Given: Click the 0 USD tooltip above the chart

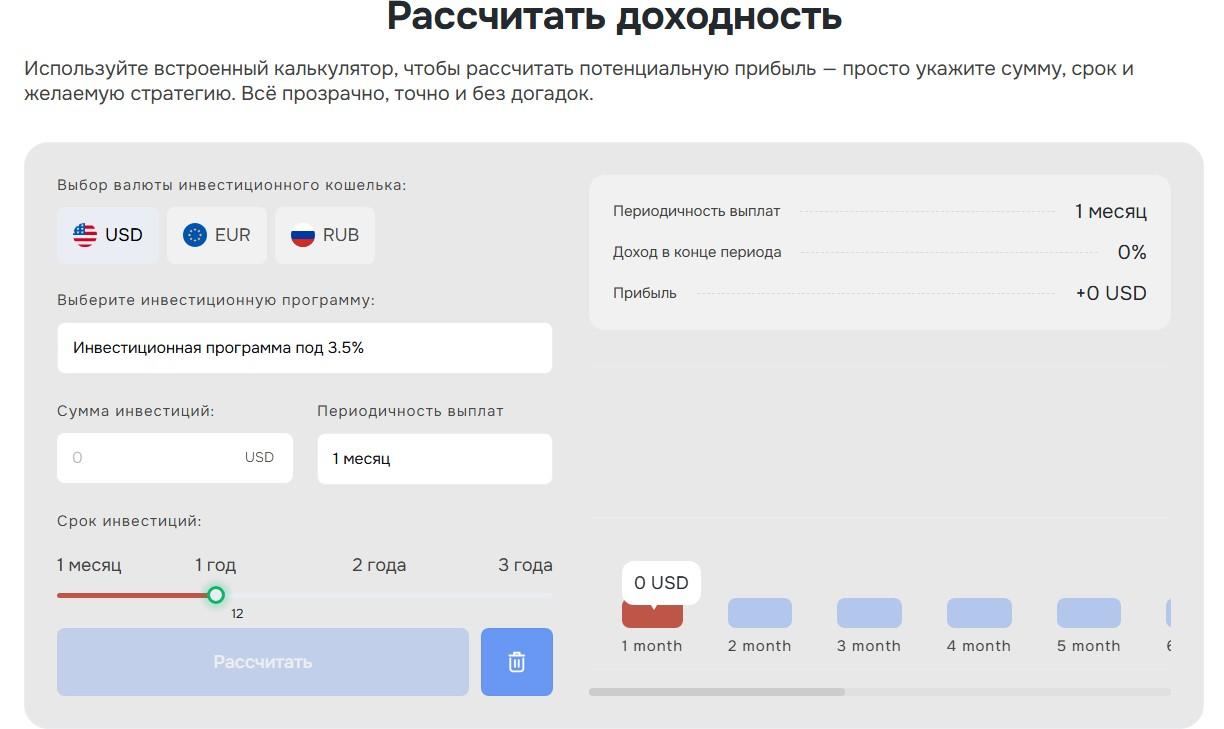Looking at the screenshot, I should click(661, 583).
